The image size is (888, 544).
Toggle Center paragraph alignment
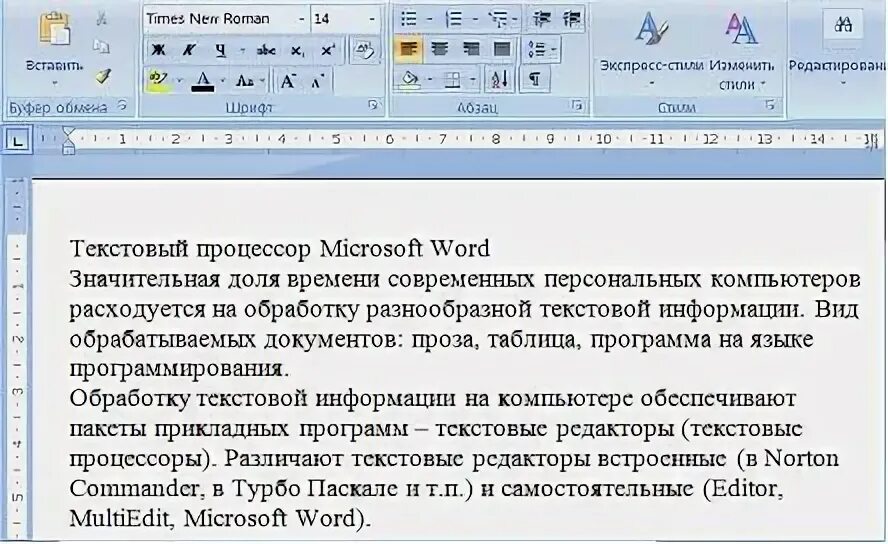(x=439, y=50)
